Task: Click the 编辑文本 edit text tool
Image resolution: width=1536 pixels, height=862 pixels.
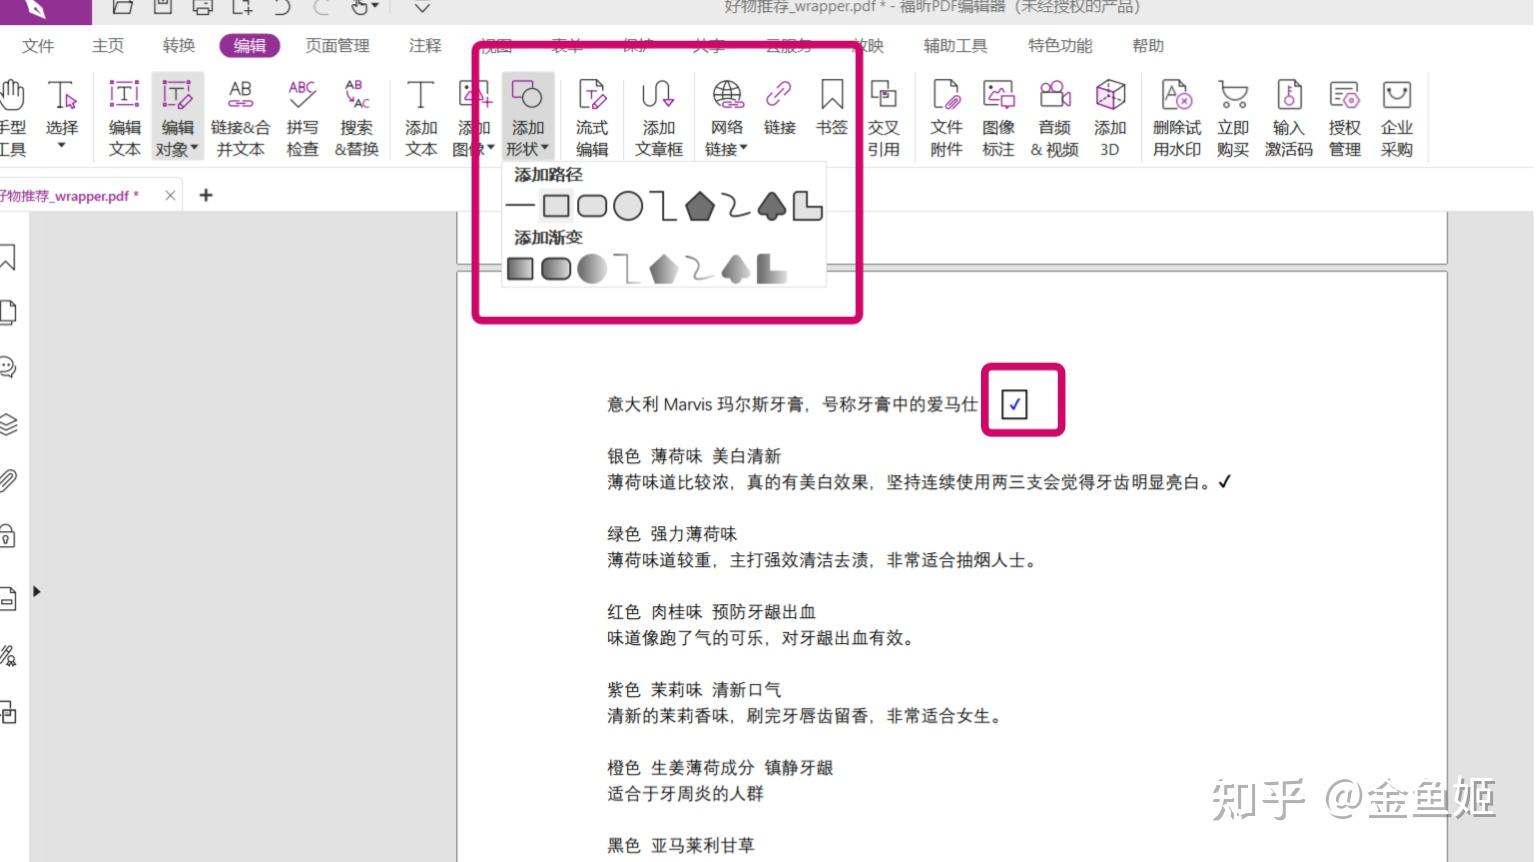Action: (x=124, y=118)
